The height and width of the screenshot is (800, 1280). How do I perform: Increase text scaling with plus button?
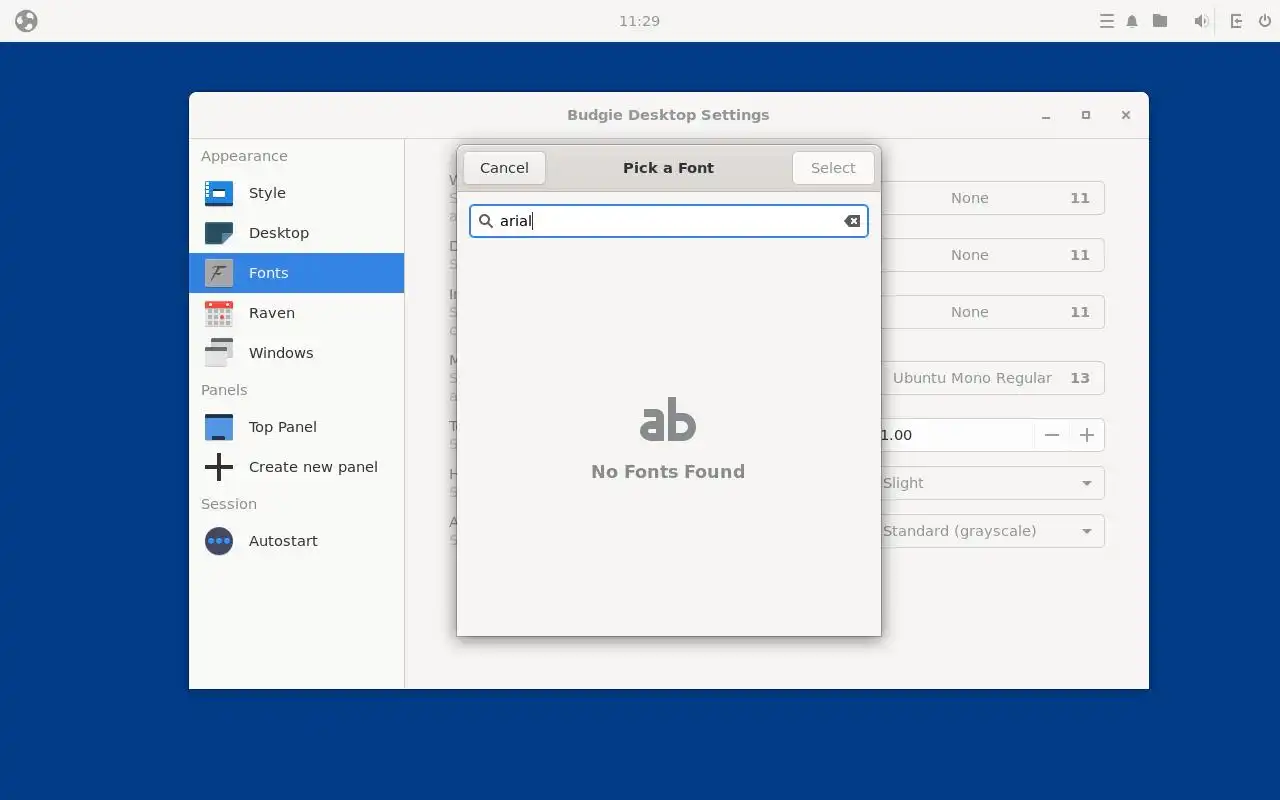coord(1087,435)
